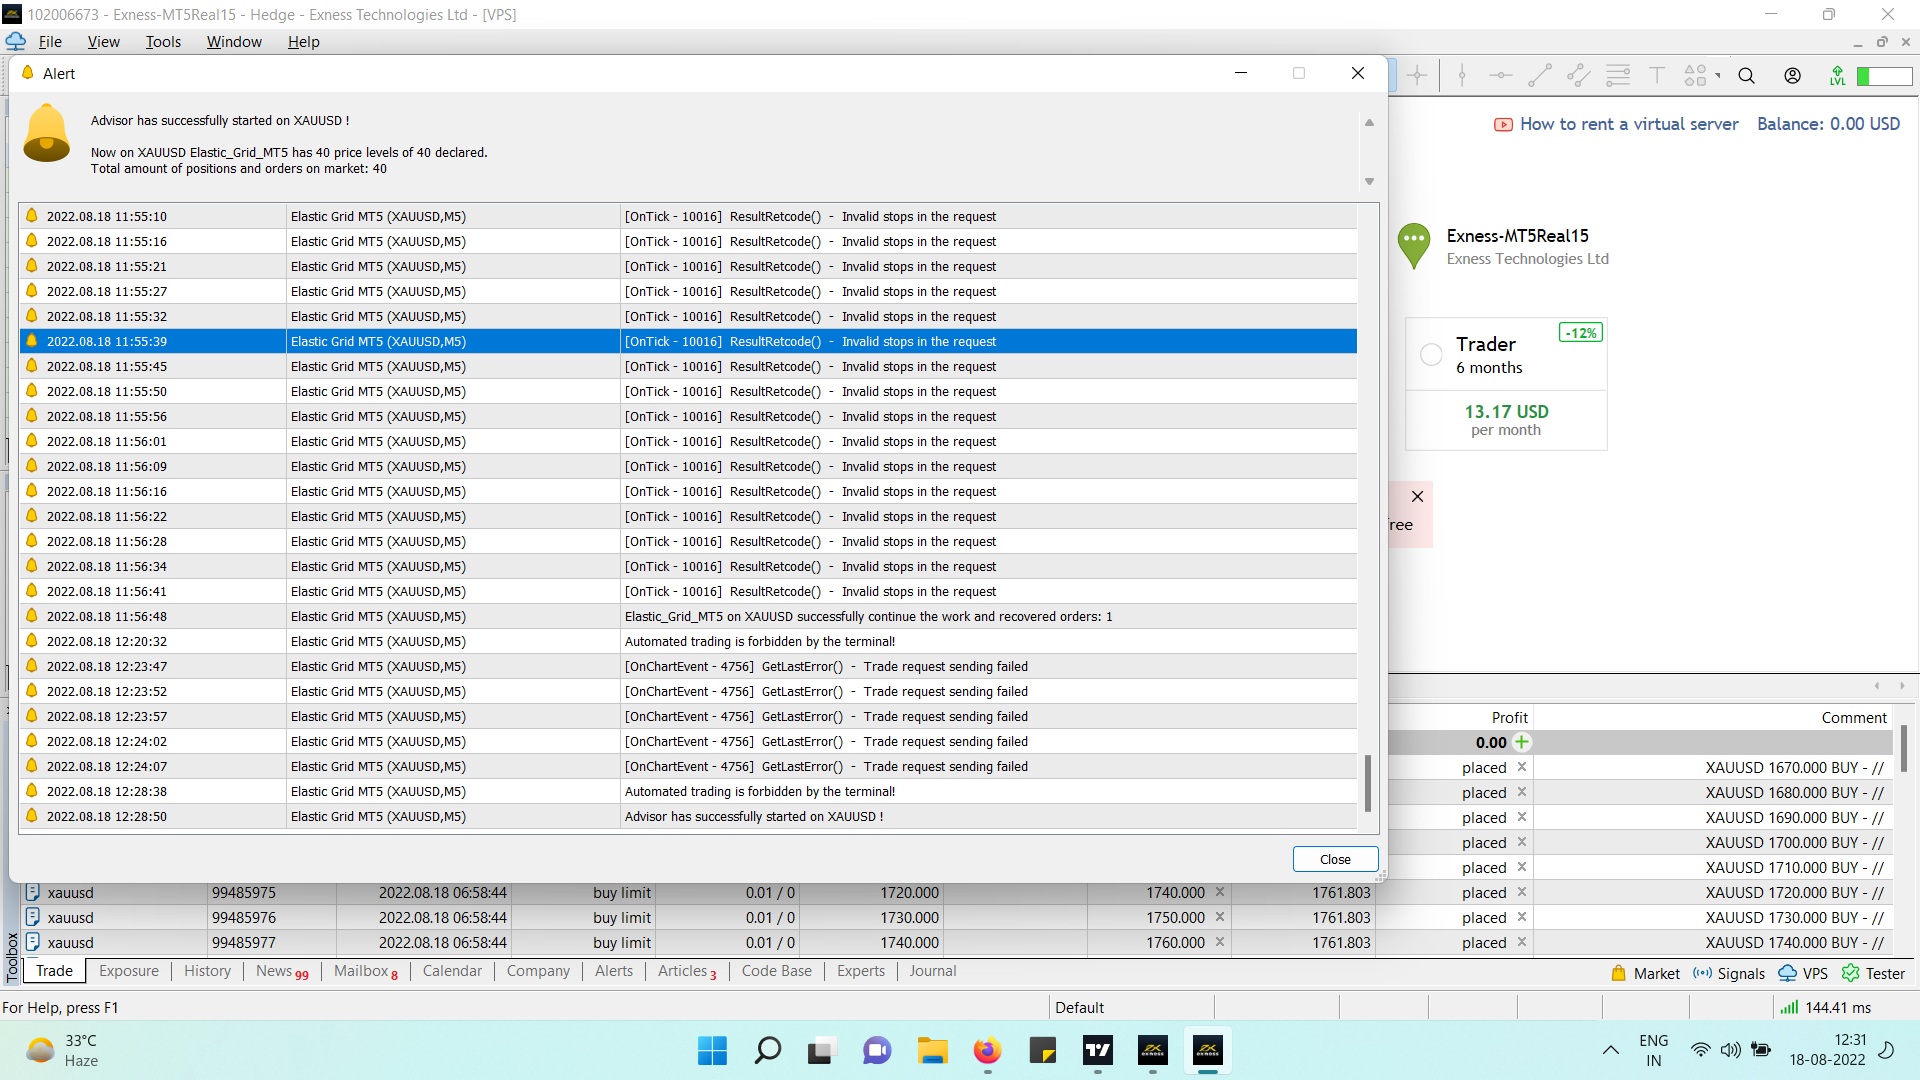
Task: Switch to the Alerts tab
Action: coord(614,971)
